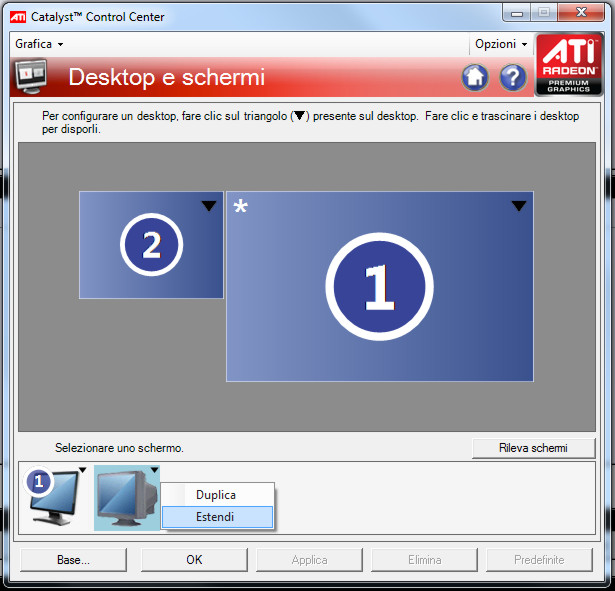Click the Predefinite button
615x591 pixels.
pyautogui.click(x=539, y=560)
